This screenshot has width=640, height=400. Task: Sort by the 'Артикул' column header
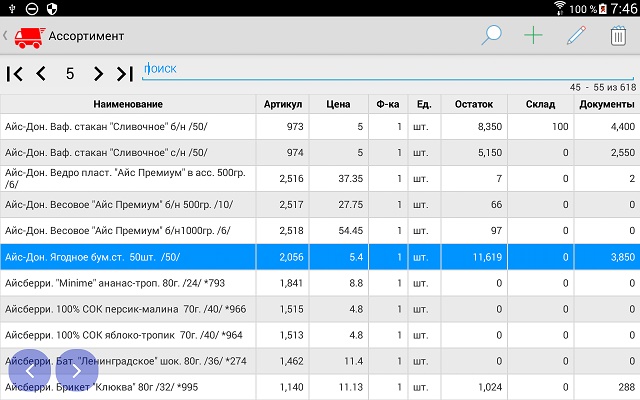(x=282, y=104)
